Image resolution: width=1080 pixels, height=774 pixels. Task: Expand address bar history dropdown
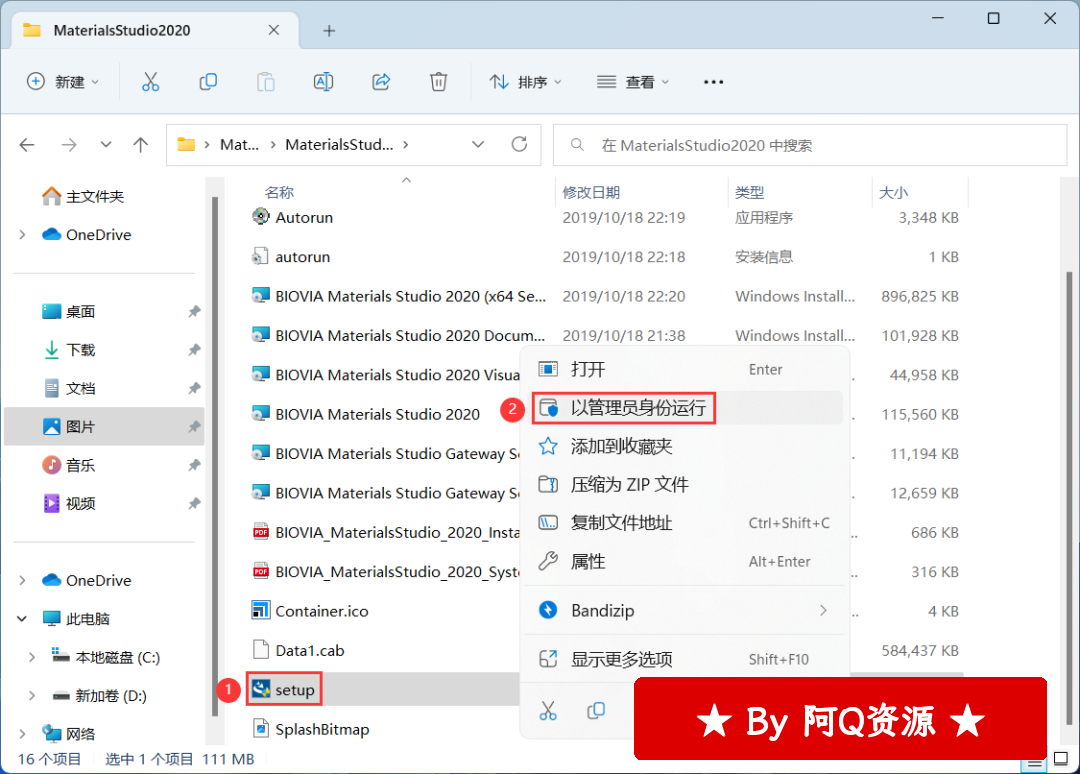tap(477, 145)
